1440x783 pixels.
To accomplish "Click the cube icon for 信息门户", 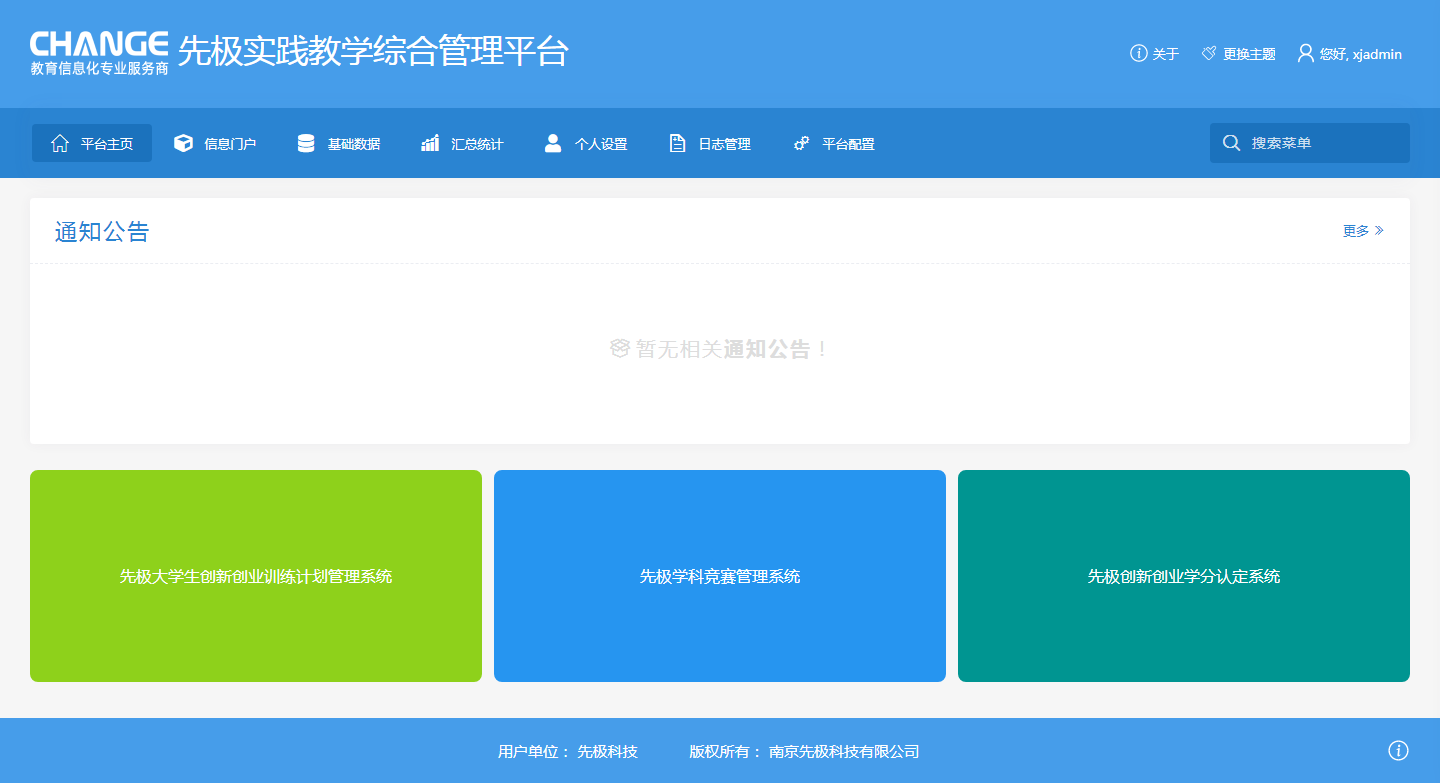I will click(x=183, y=143).
